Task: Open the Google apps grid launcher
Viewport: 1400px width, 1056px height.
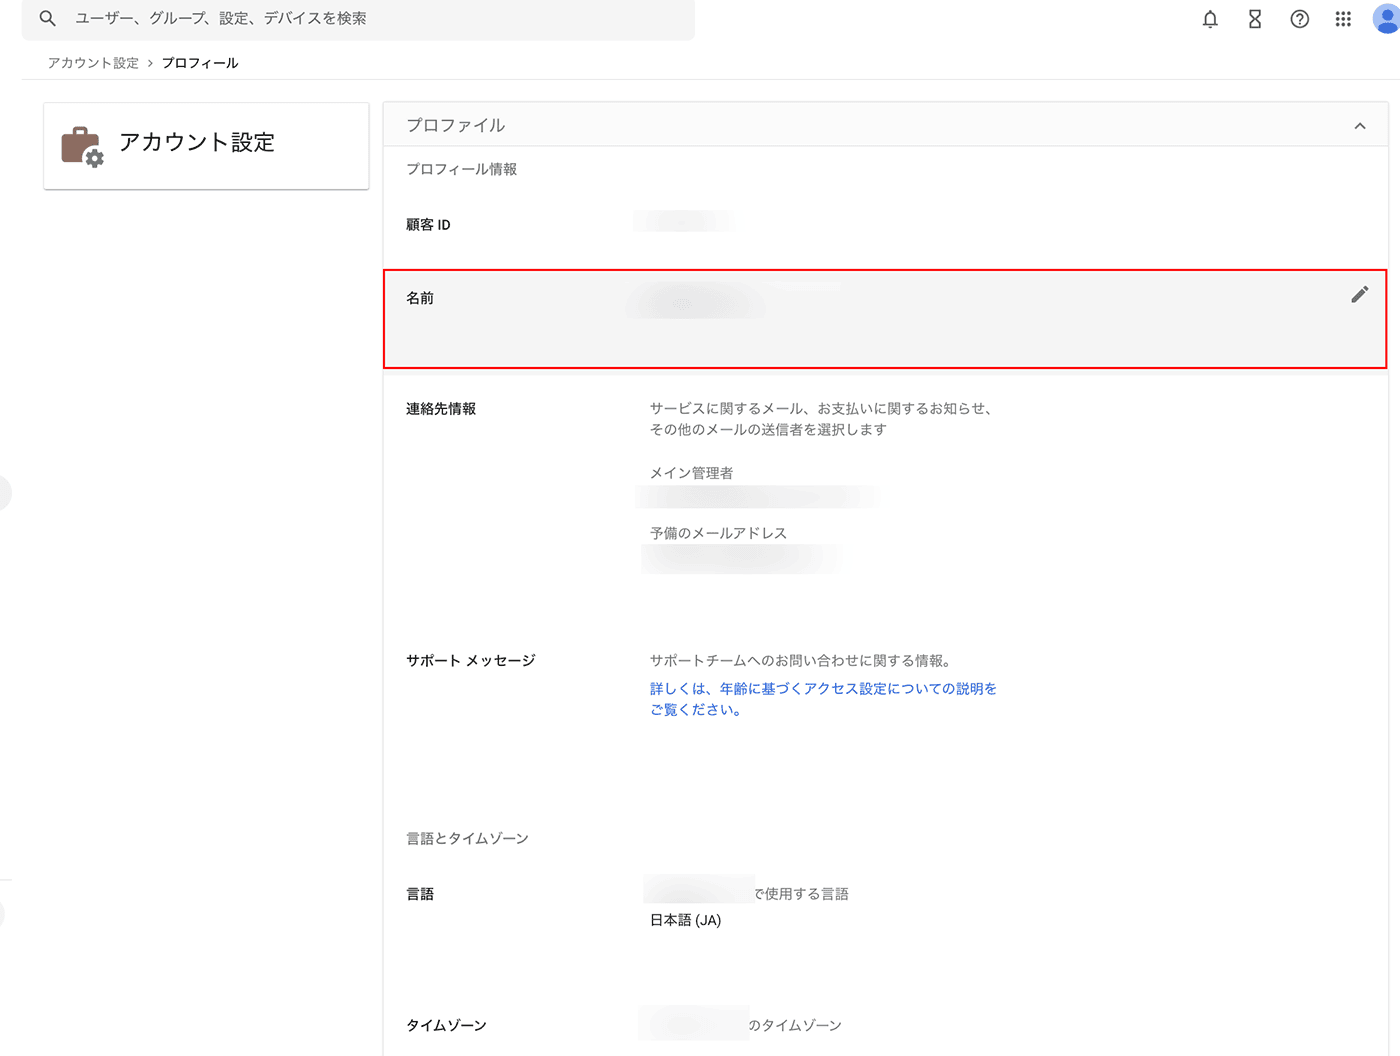Action: tap(1343, 19)
